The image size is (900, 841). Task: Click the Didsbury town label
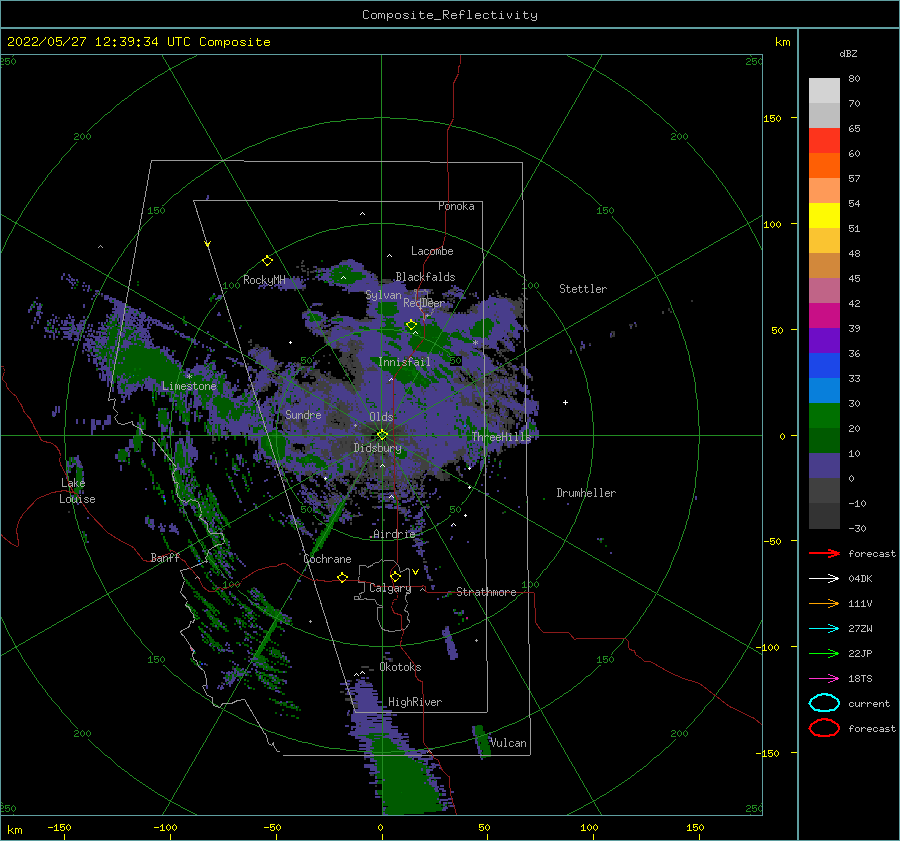click(x=377, y=448)
